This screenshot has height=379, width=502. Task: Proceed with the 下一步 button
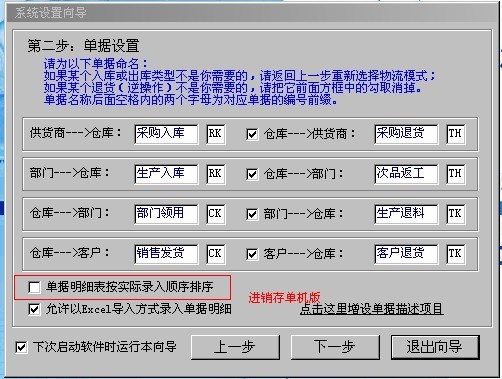coord(335,347)
